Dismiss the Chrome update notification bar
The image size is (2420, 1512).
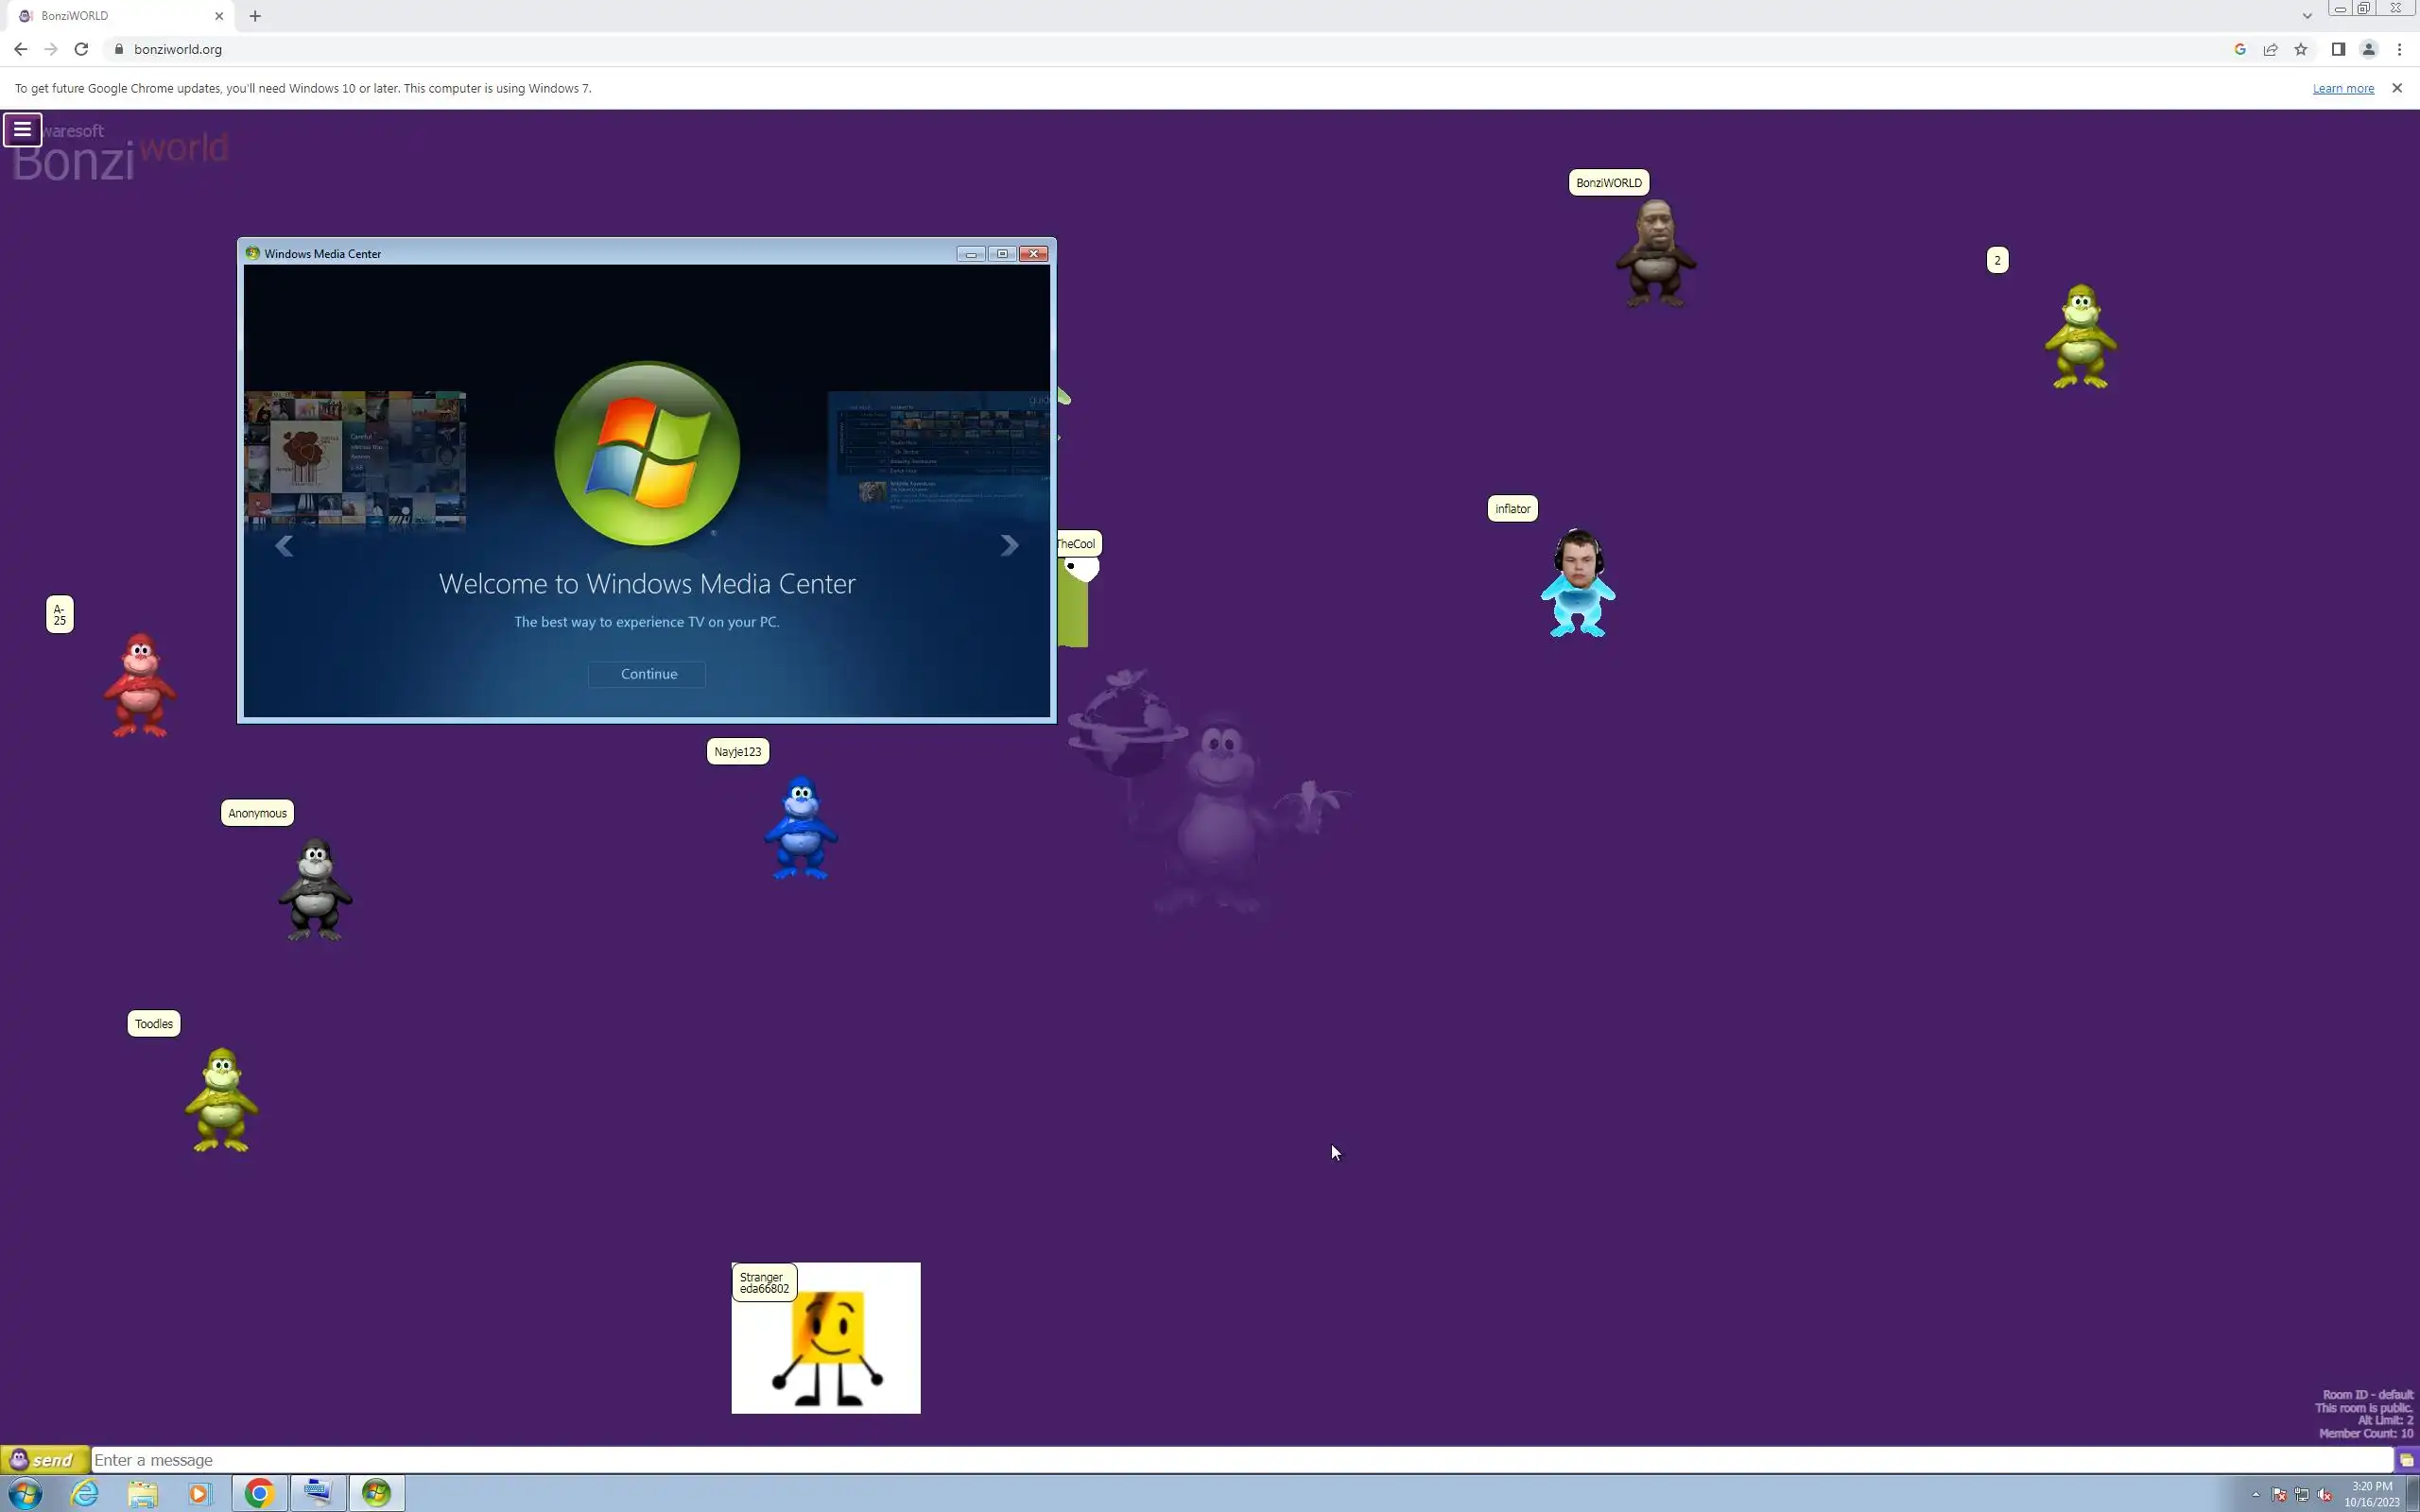(2396, 88)
